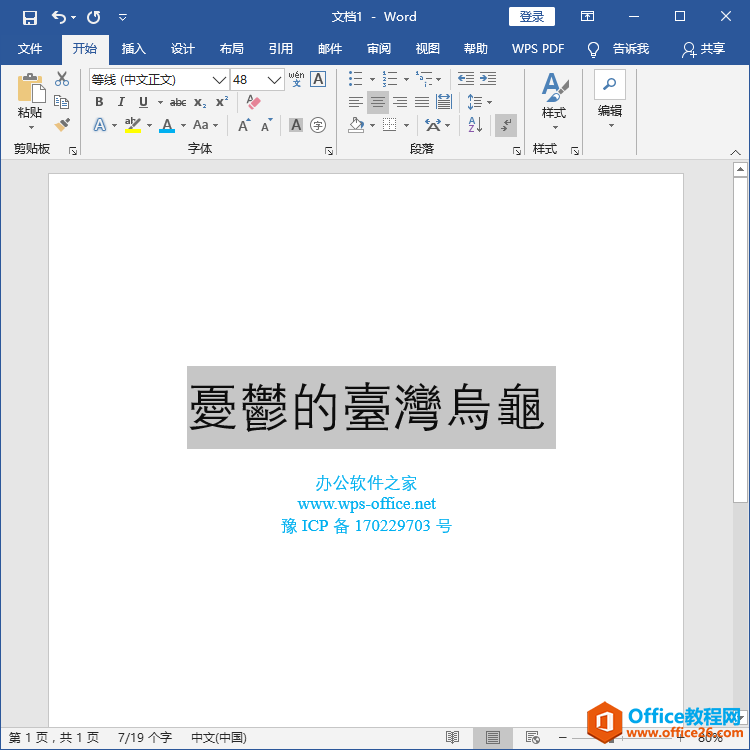Open Customize Quick Access Toolbar dropdown
Screen dimensions: 750x750
click(x=122, y=18)
